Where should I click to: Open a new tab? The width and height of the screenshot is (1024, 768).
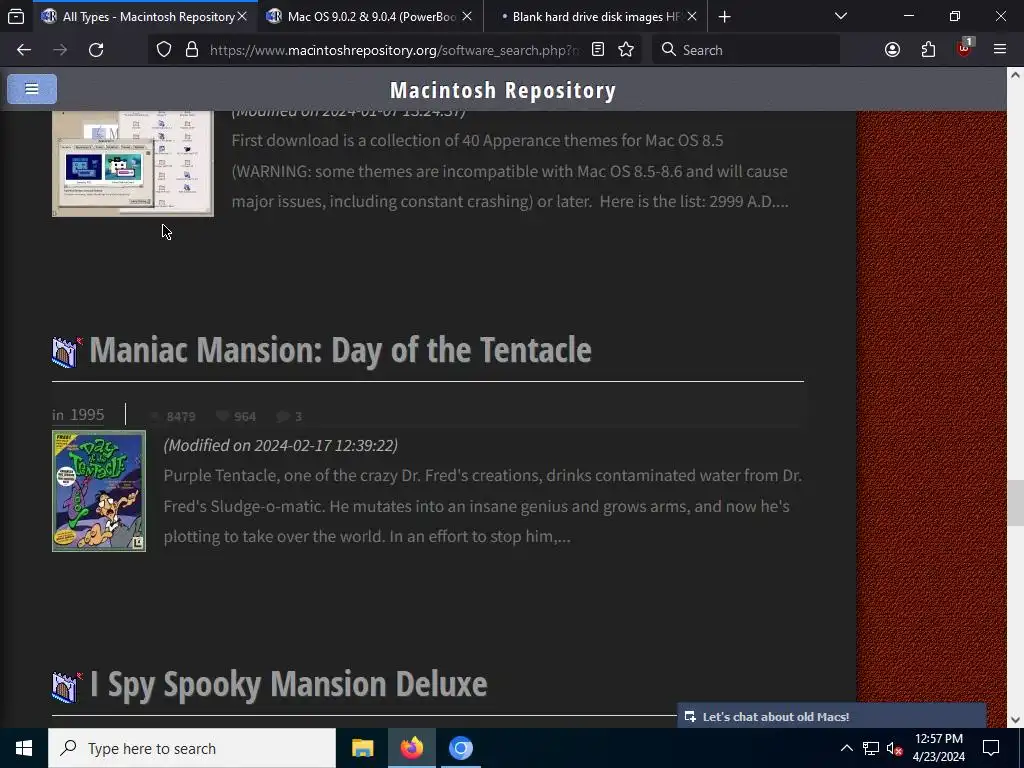coord(724,16)
